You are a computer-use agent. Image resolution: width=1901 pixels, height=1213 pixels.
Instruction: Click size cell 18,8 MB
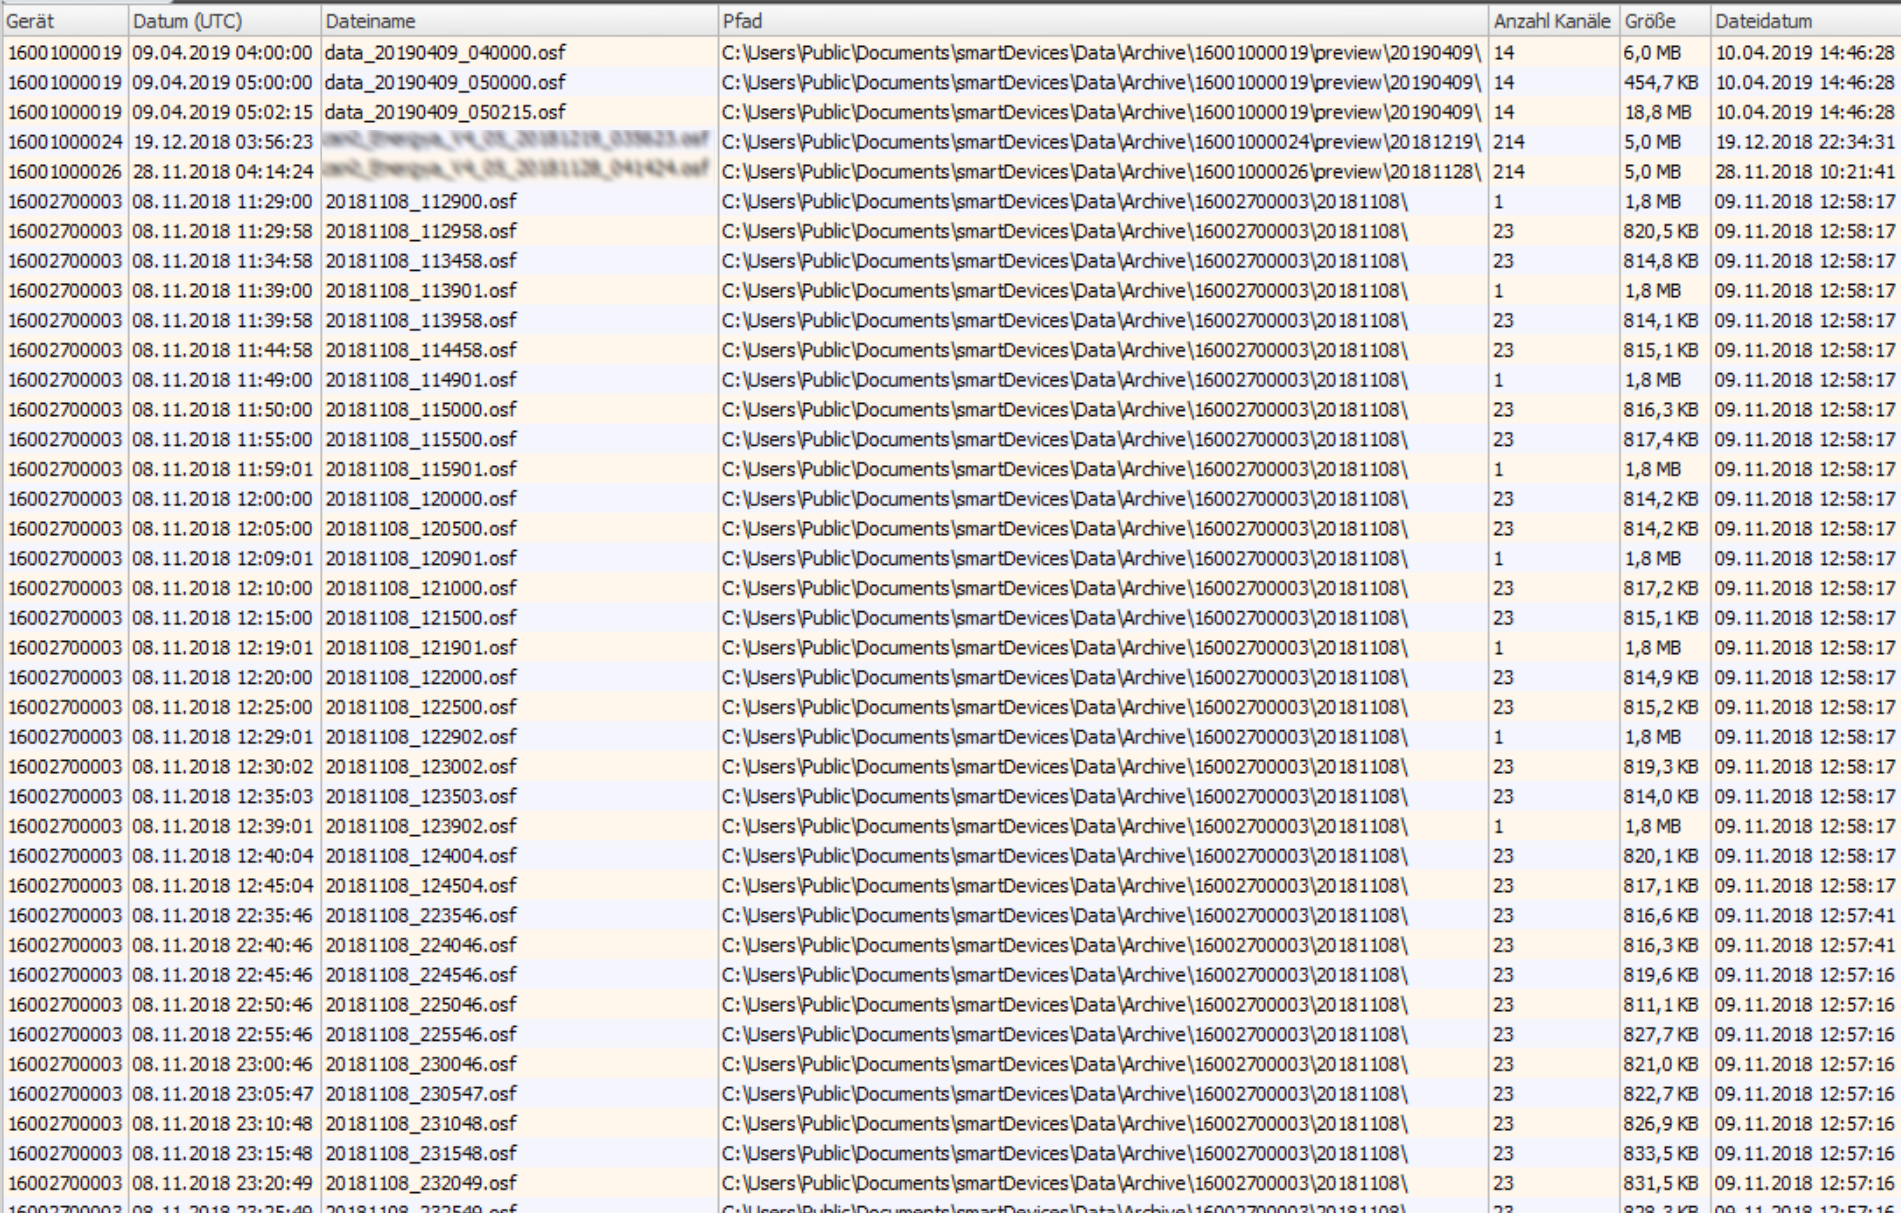click(1658, 112)
